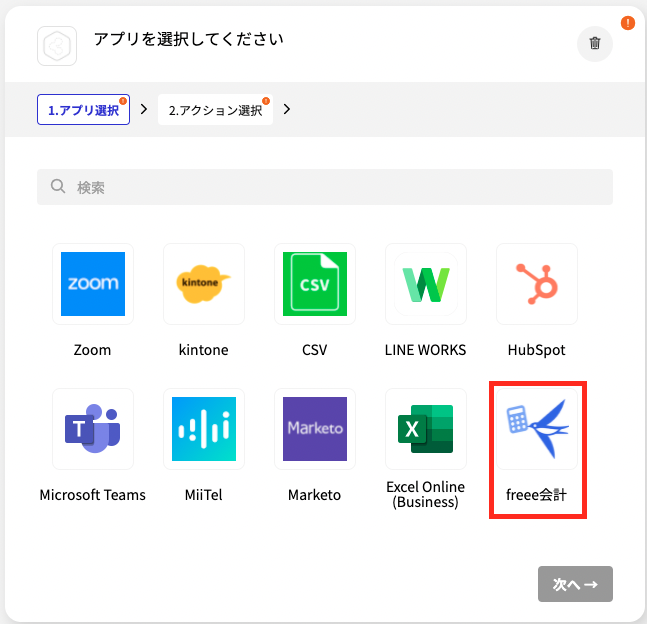Click the freee会計 label text

536,495
